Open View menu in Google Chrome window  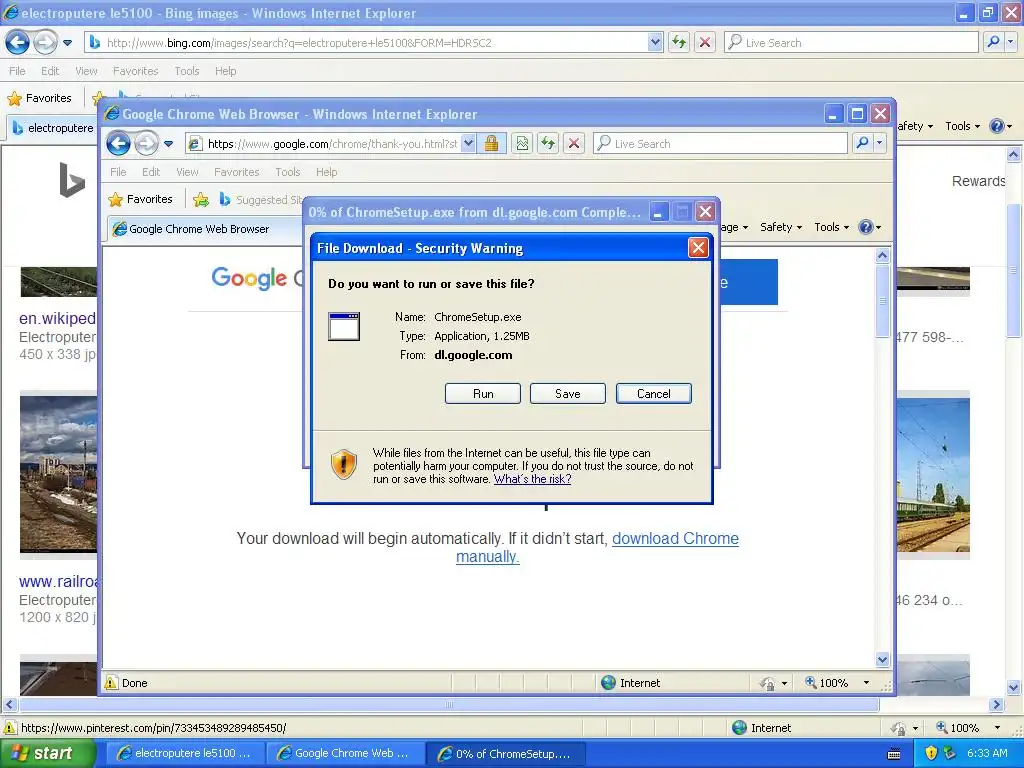[187, 172]
